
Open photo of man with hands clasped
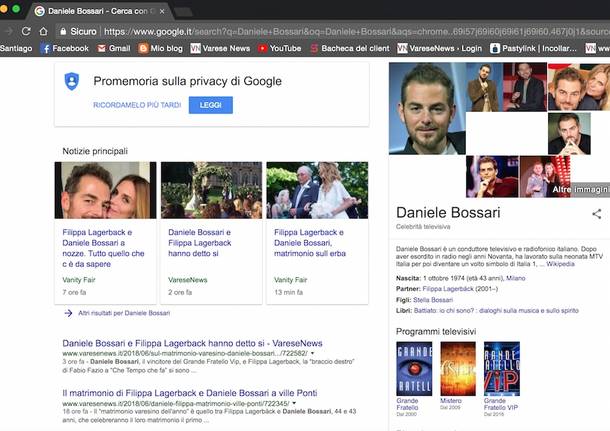569,133
